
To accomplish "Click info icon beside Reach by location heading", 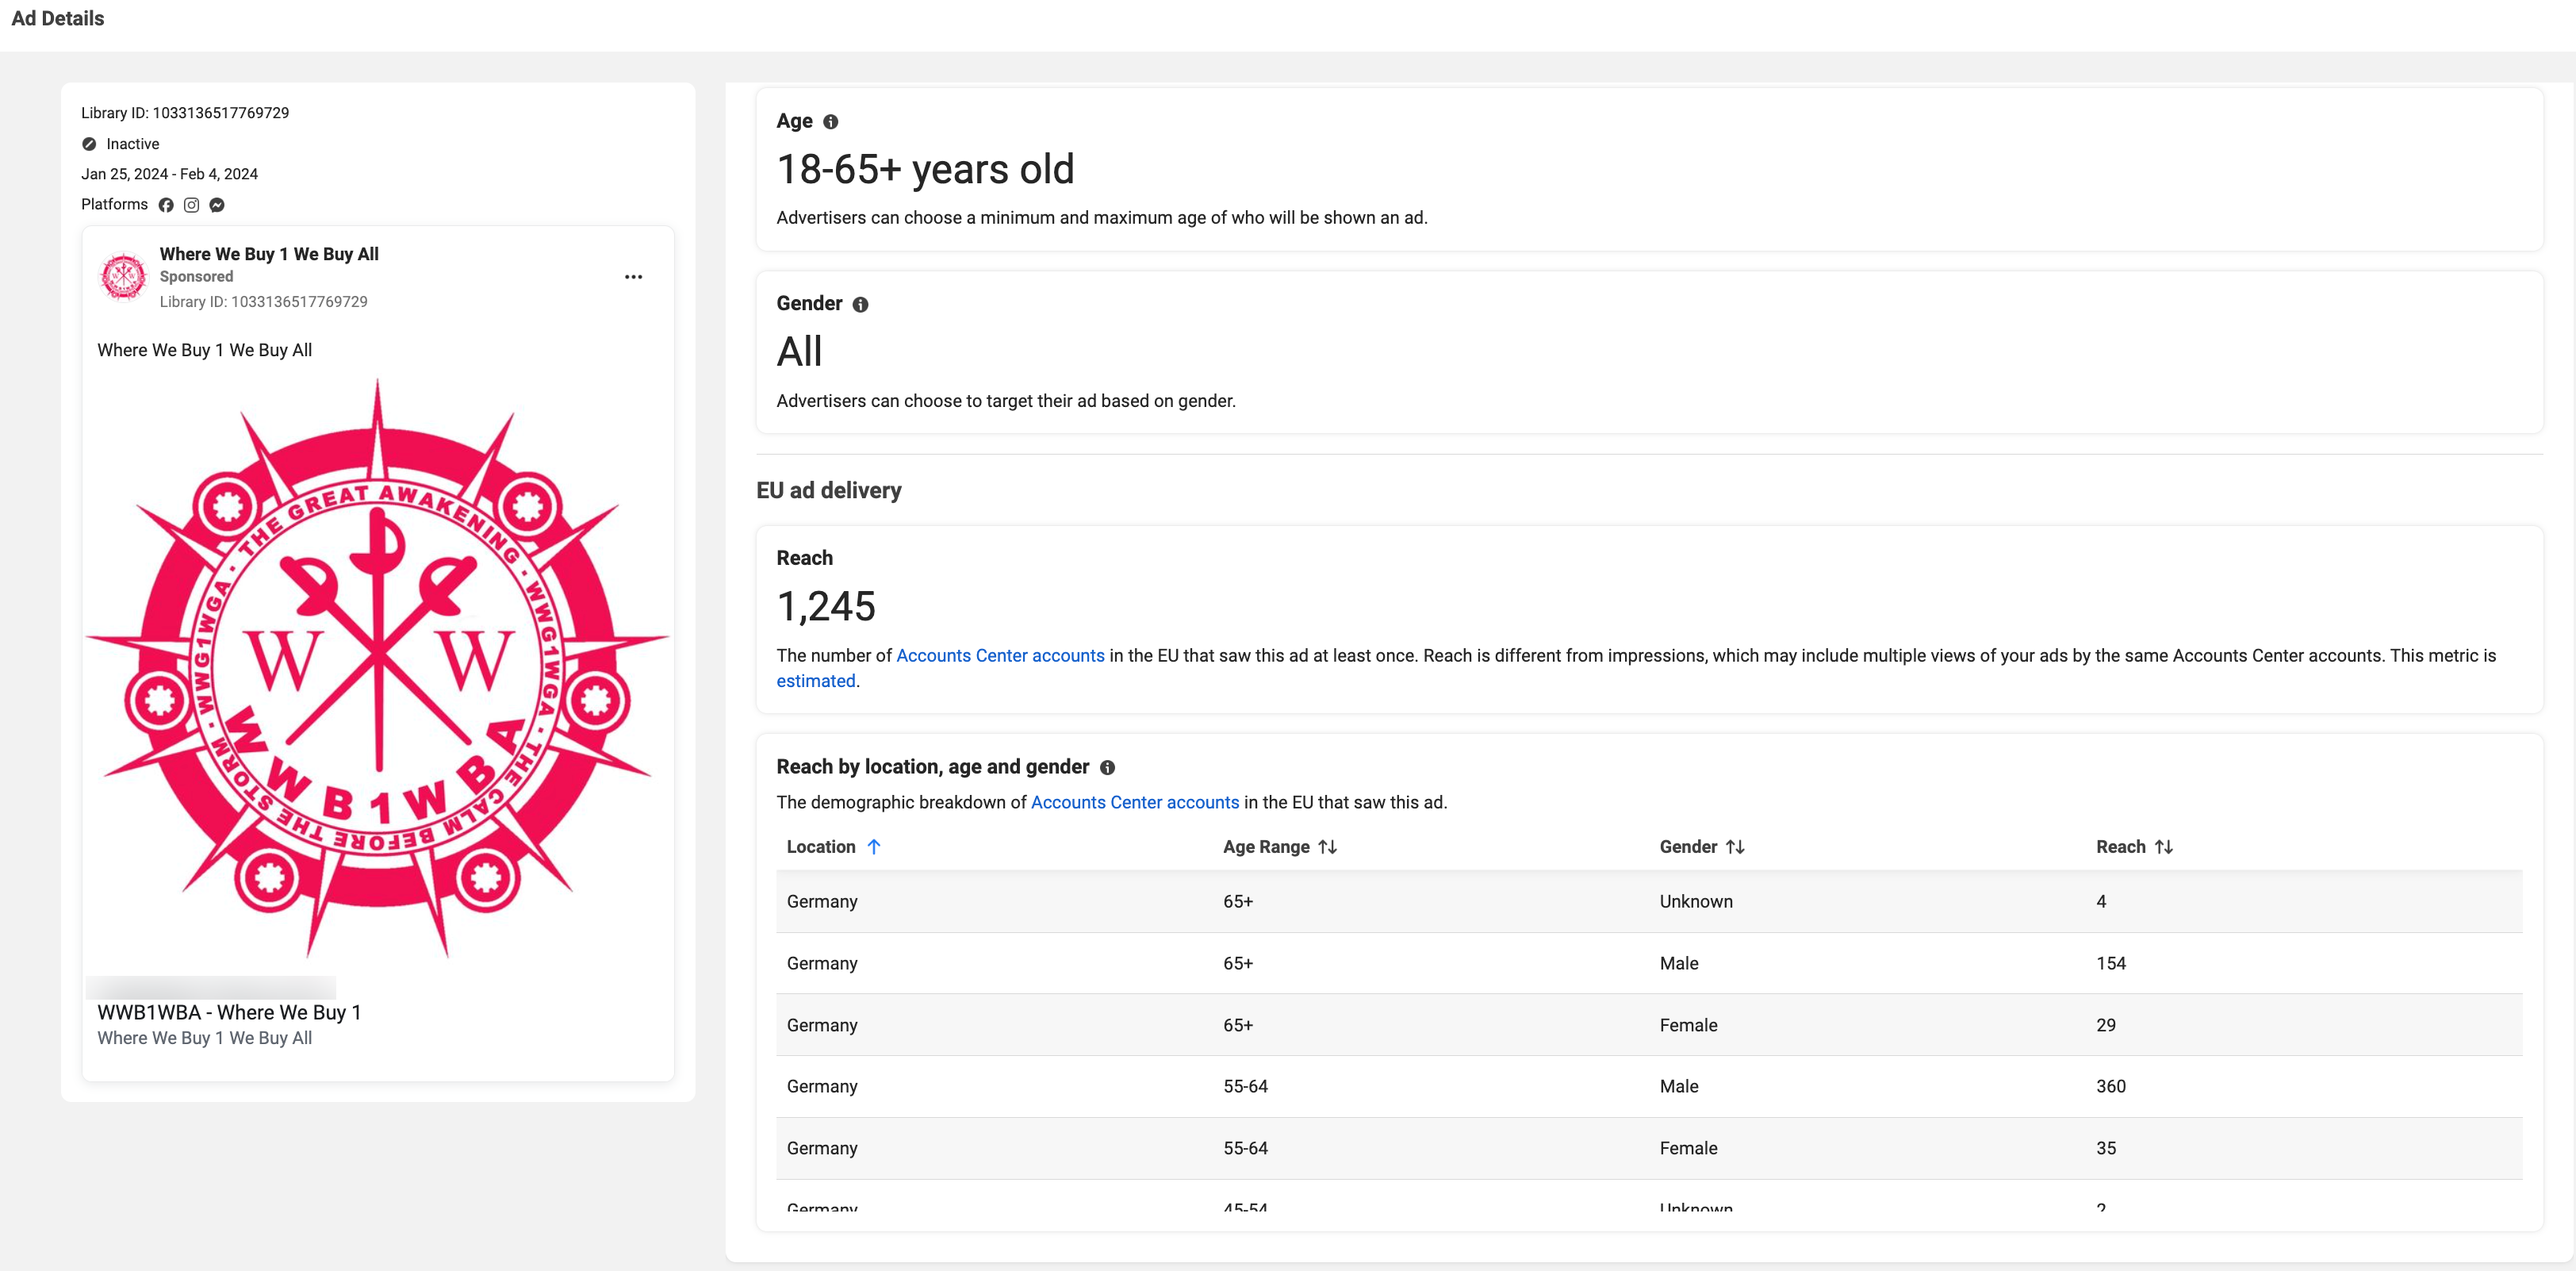I will click(x=1107, y=768).
